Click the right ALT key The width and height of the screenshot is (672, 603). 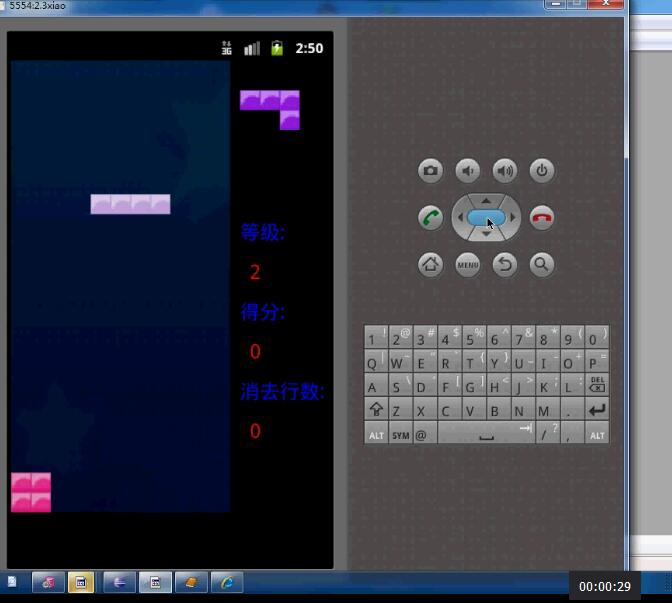tap(597, 434)
